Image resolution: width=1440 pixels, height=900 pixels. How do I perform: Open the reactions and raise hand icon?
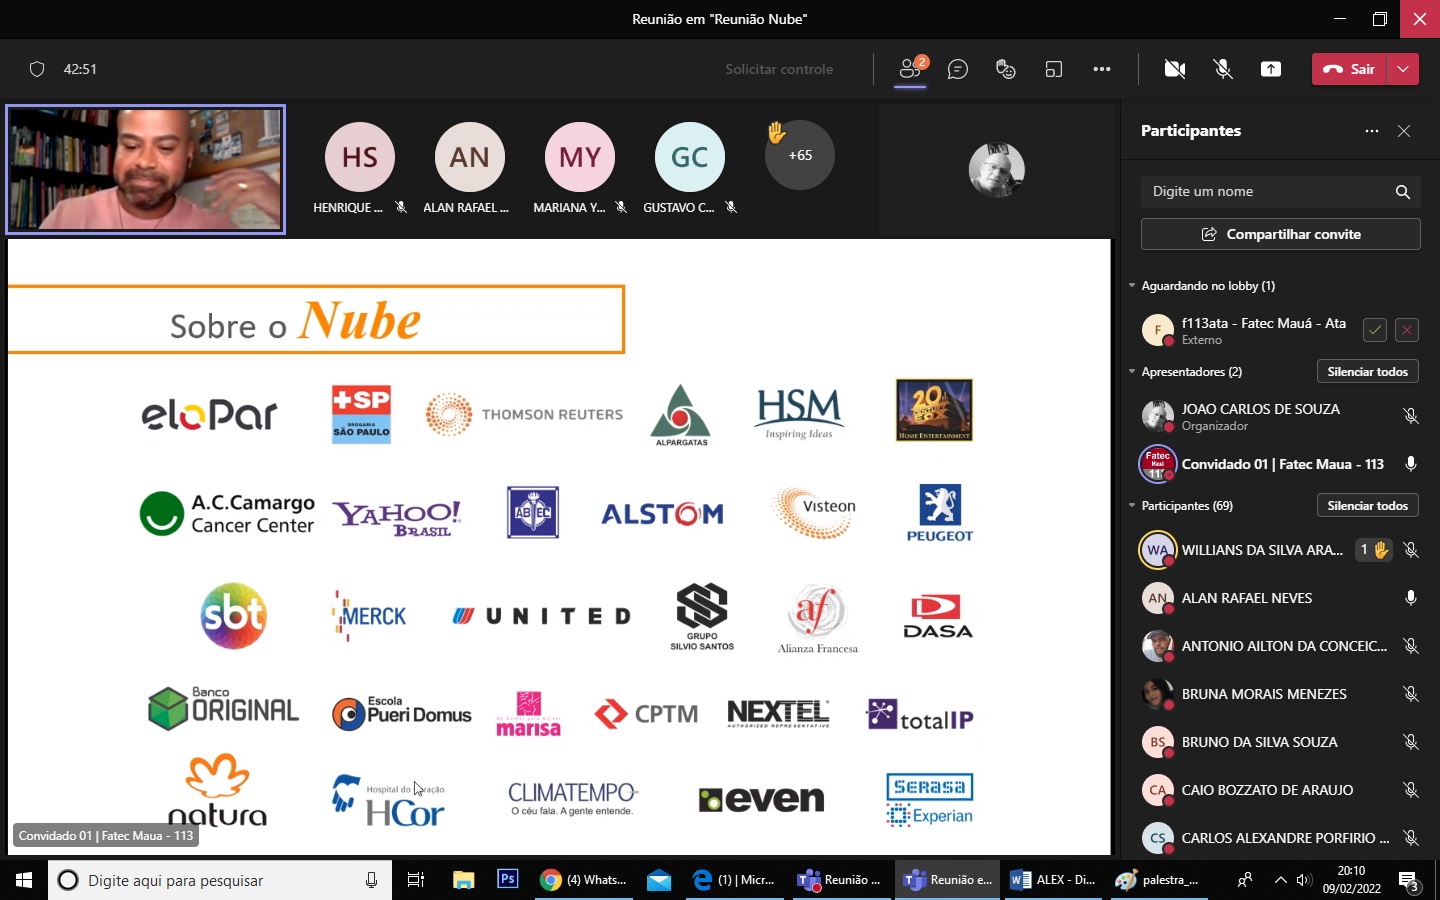pos(1006,69)
